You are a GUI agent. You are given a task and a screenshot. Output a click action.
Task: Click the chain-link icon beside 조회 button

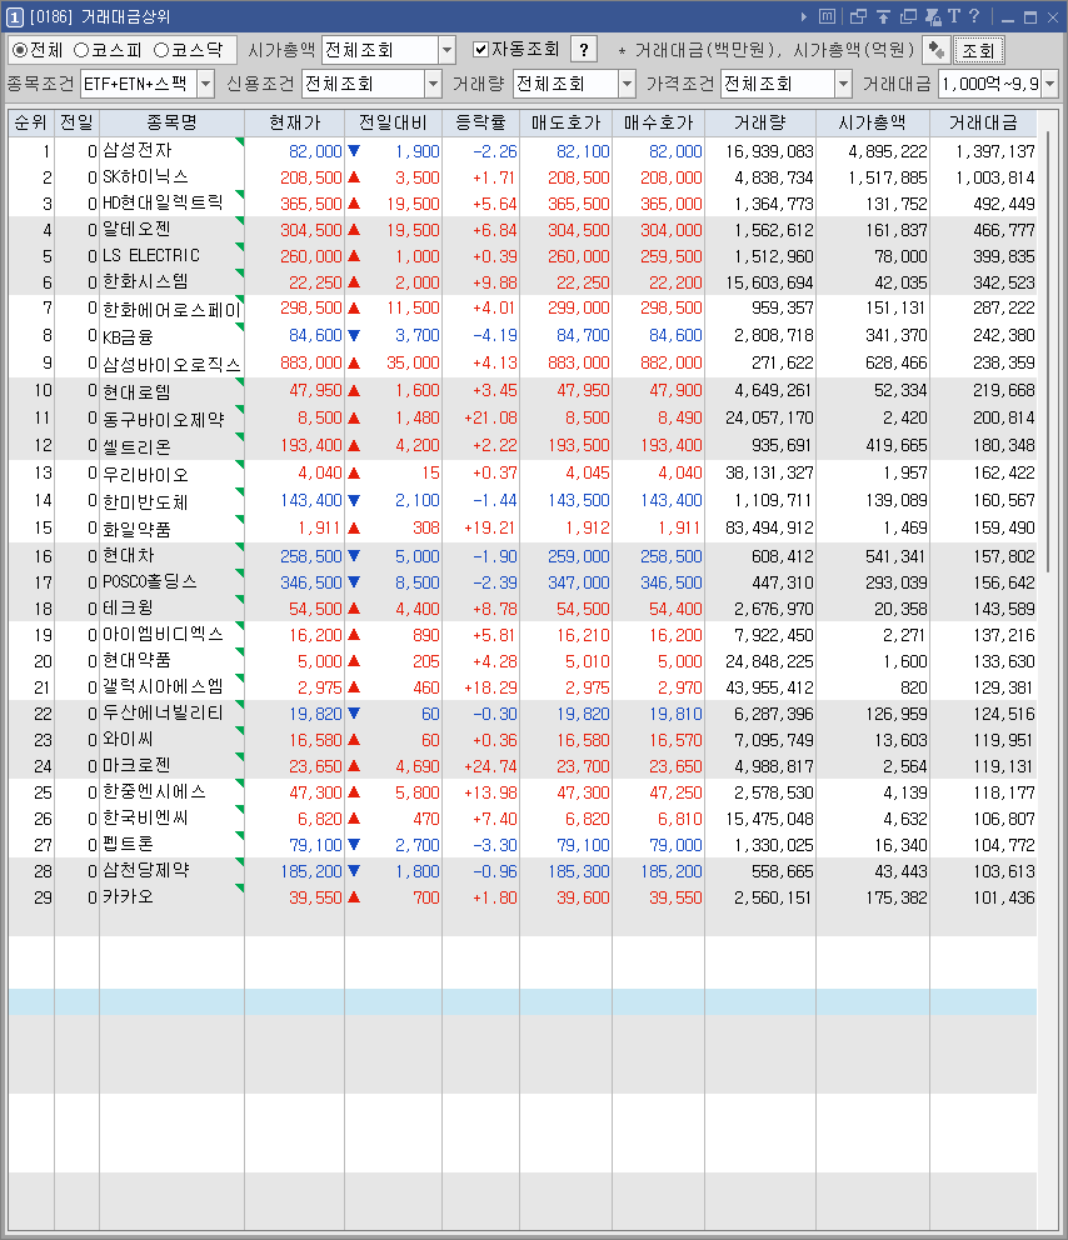[936, 50]
